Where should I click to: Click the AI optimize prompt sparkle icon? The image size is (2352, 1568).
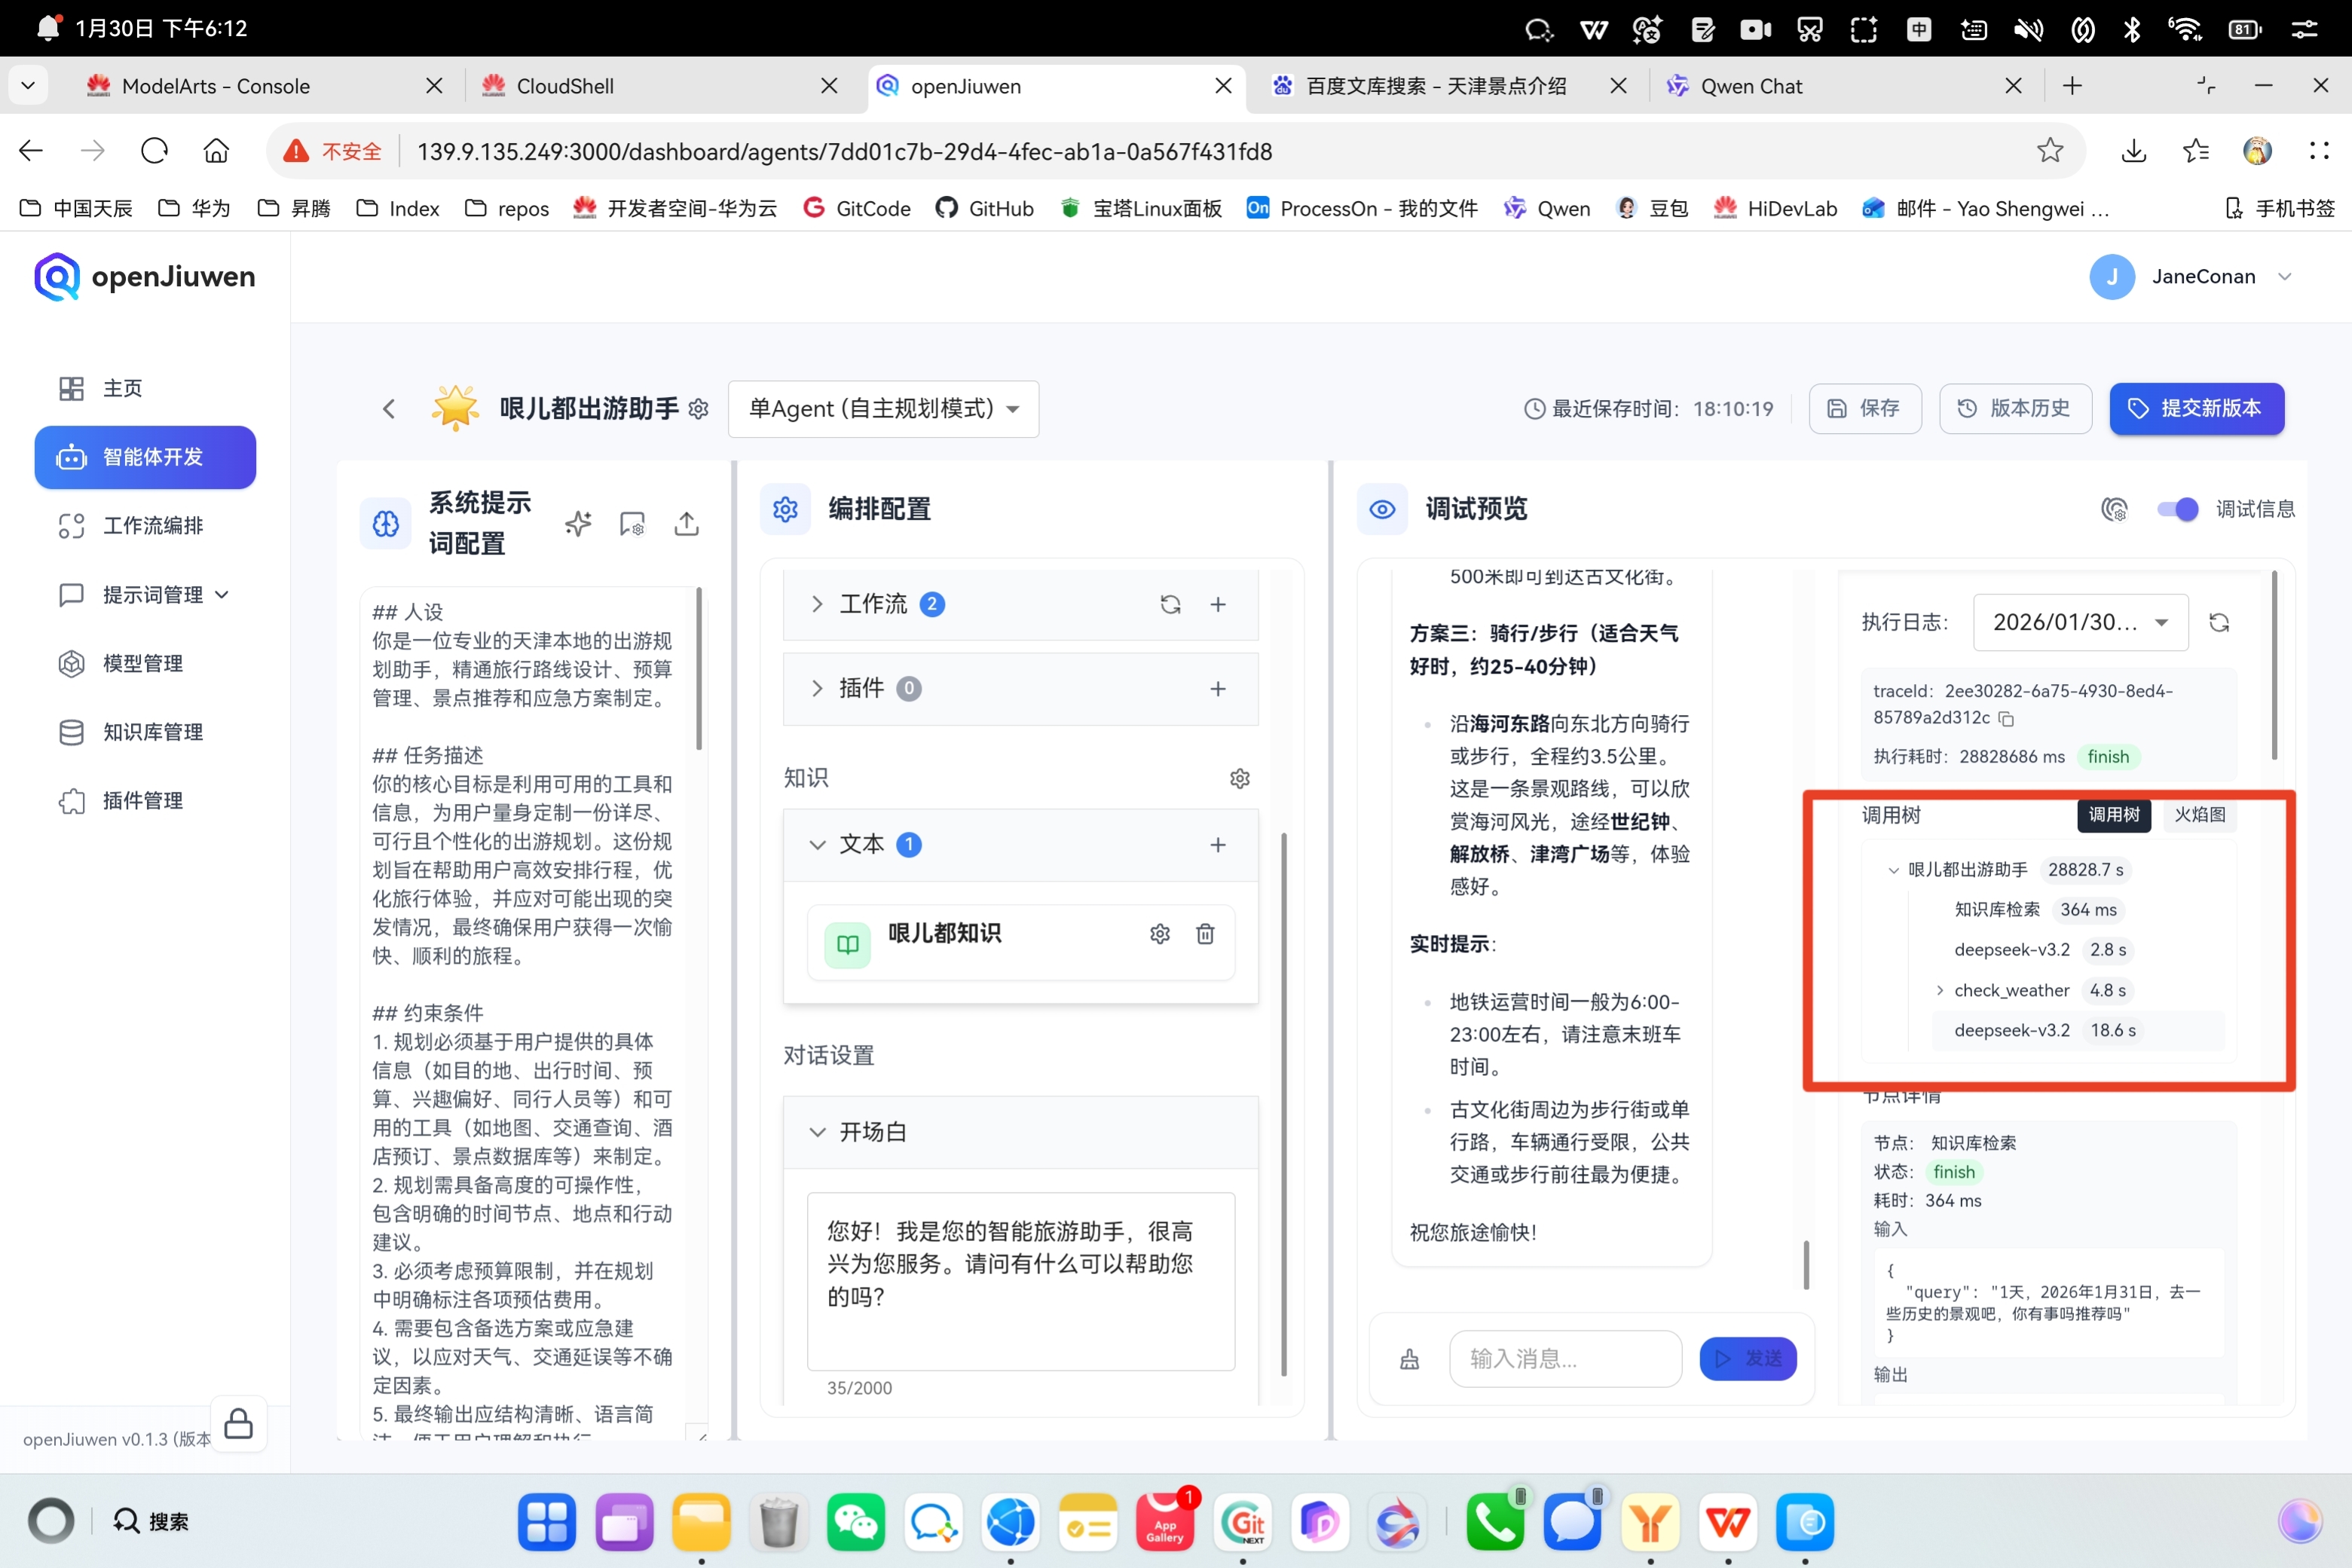pos(578,523)
